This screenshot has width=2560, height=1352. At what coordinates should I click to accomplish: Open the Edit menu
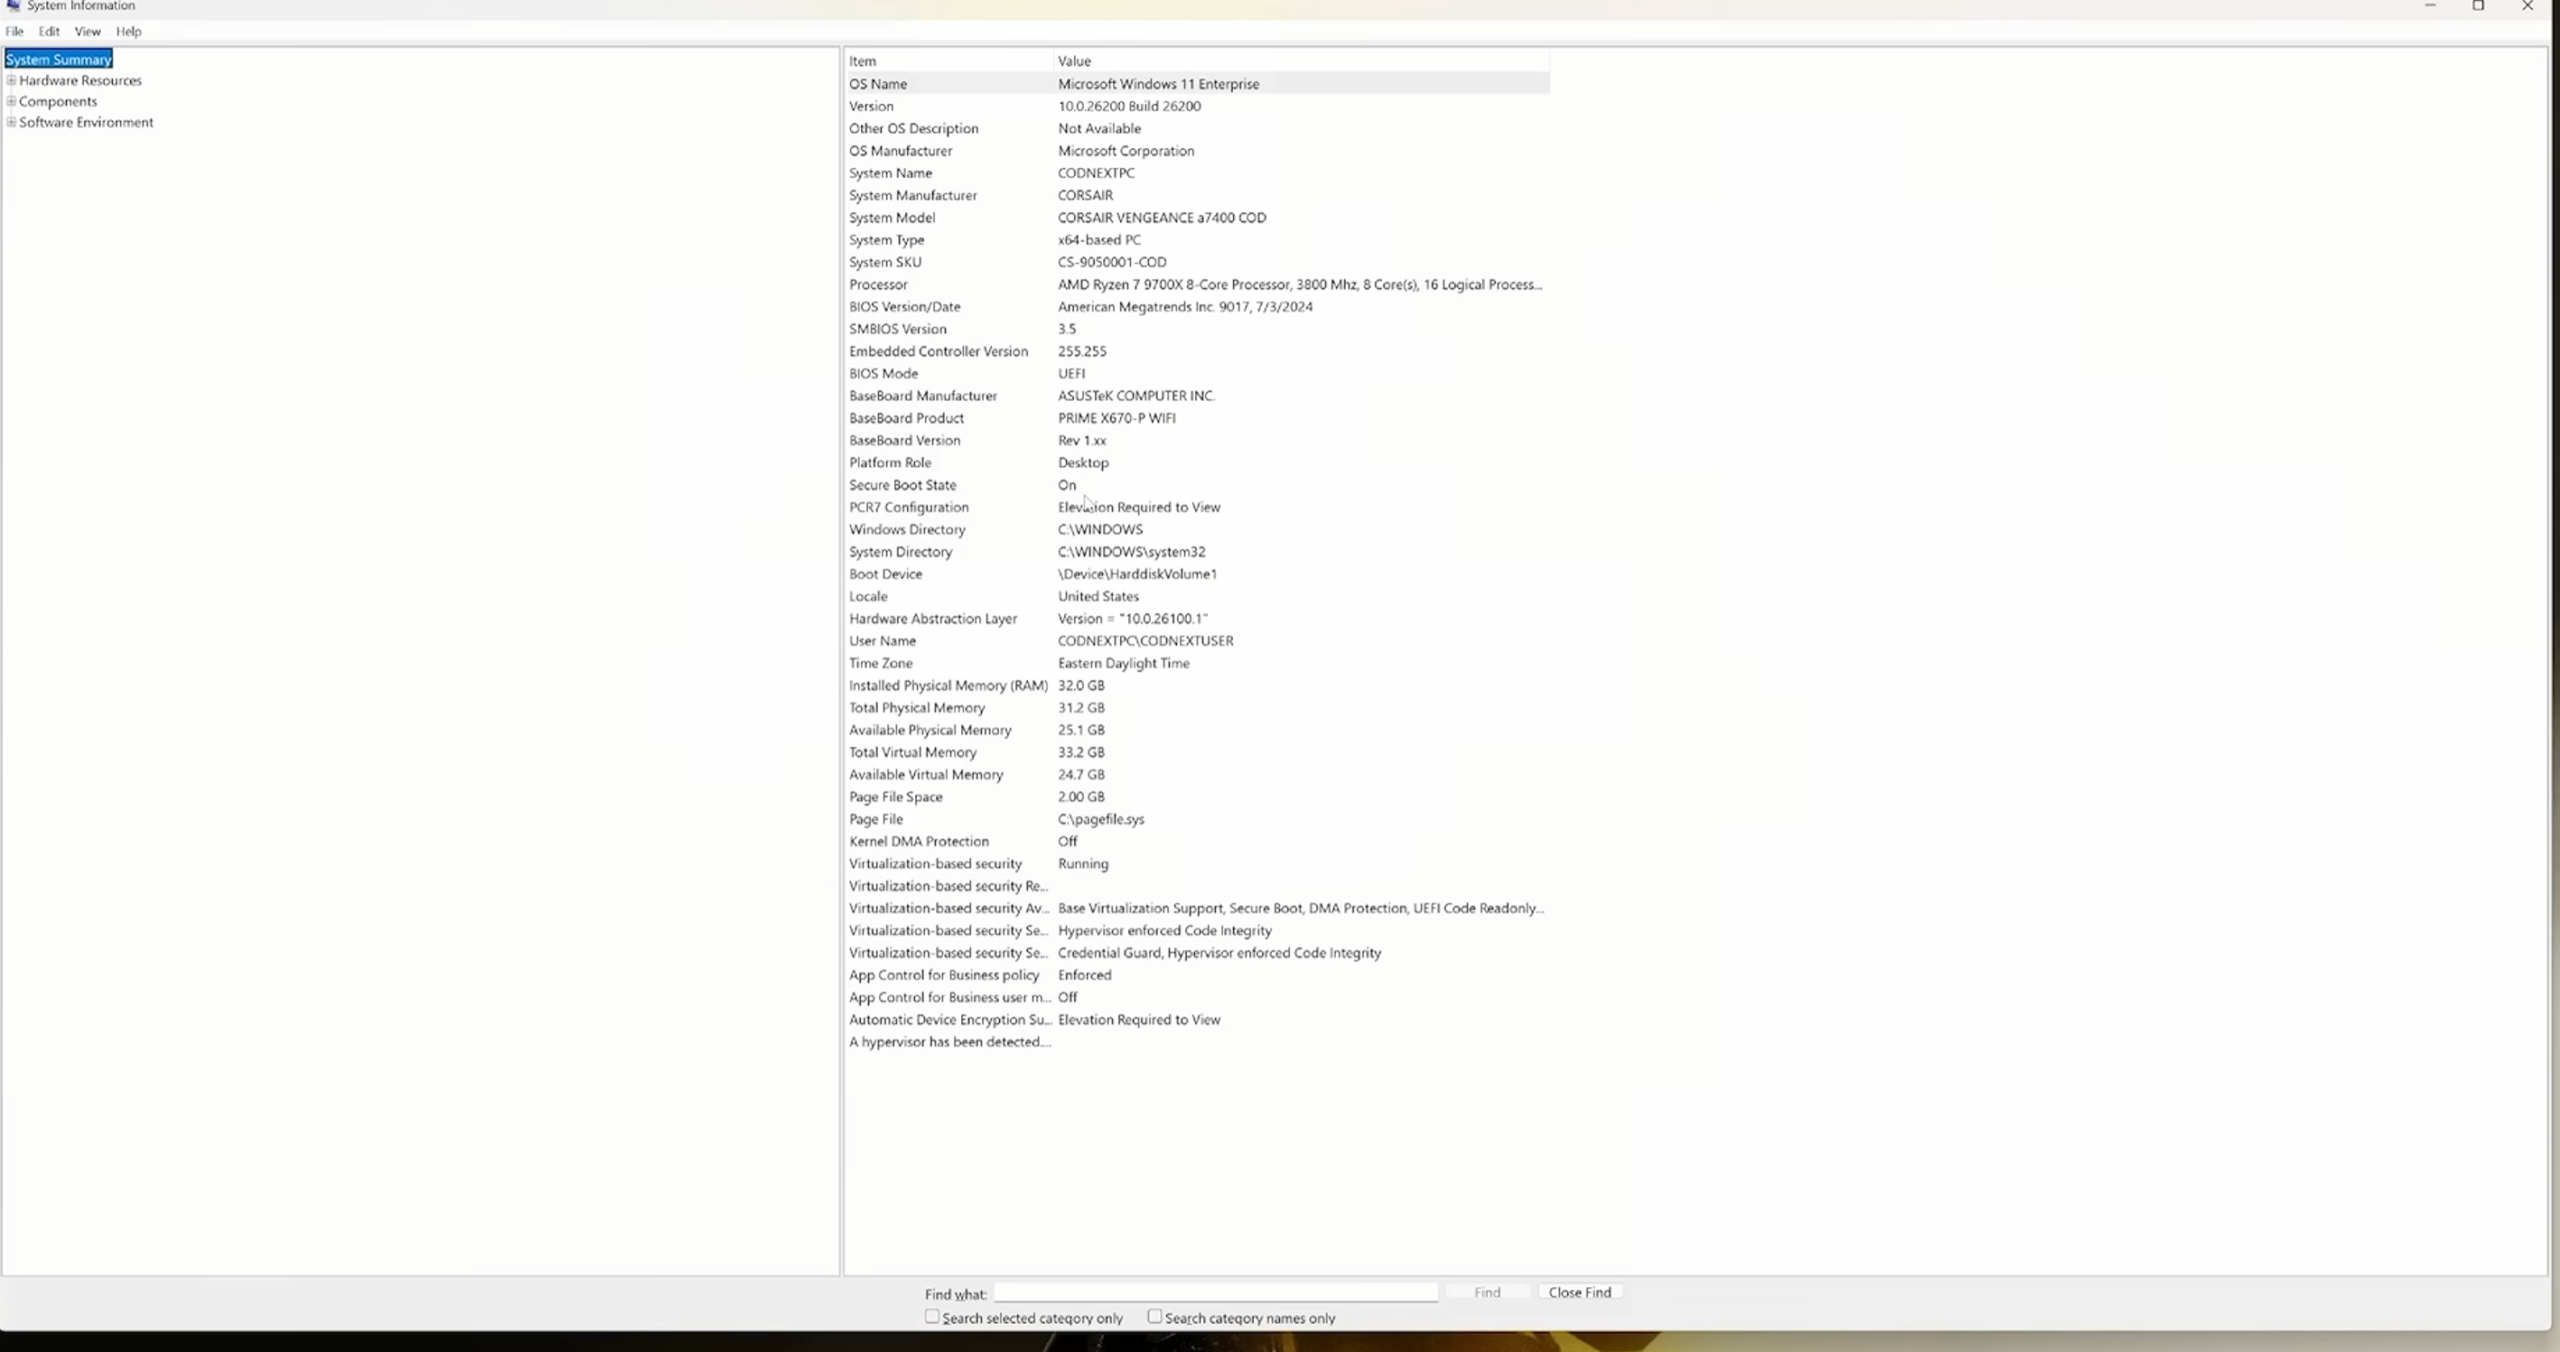pos(49,31)
